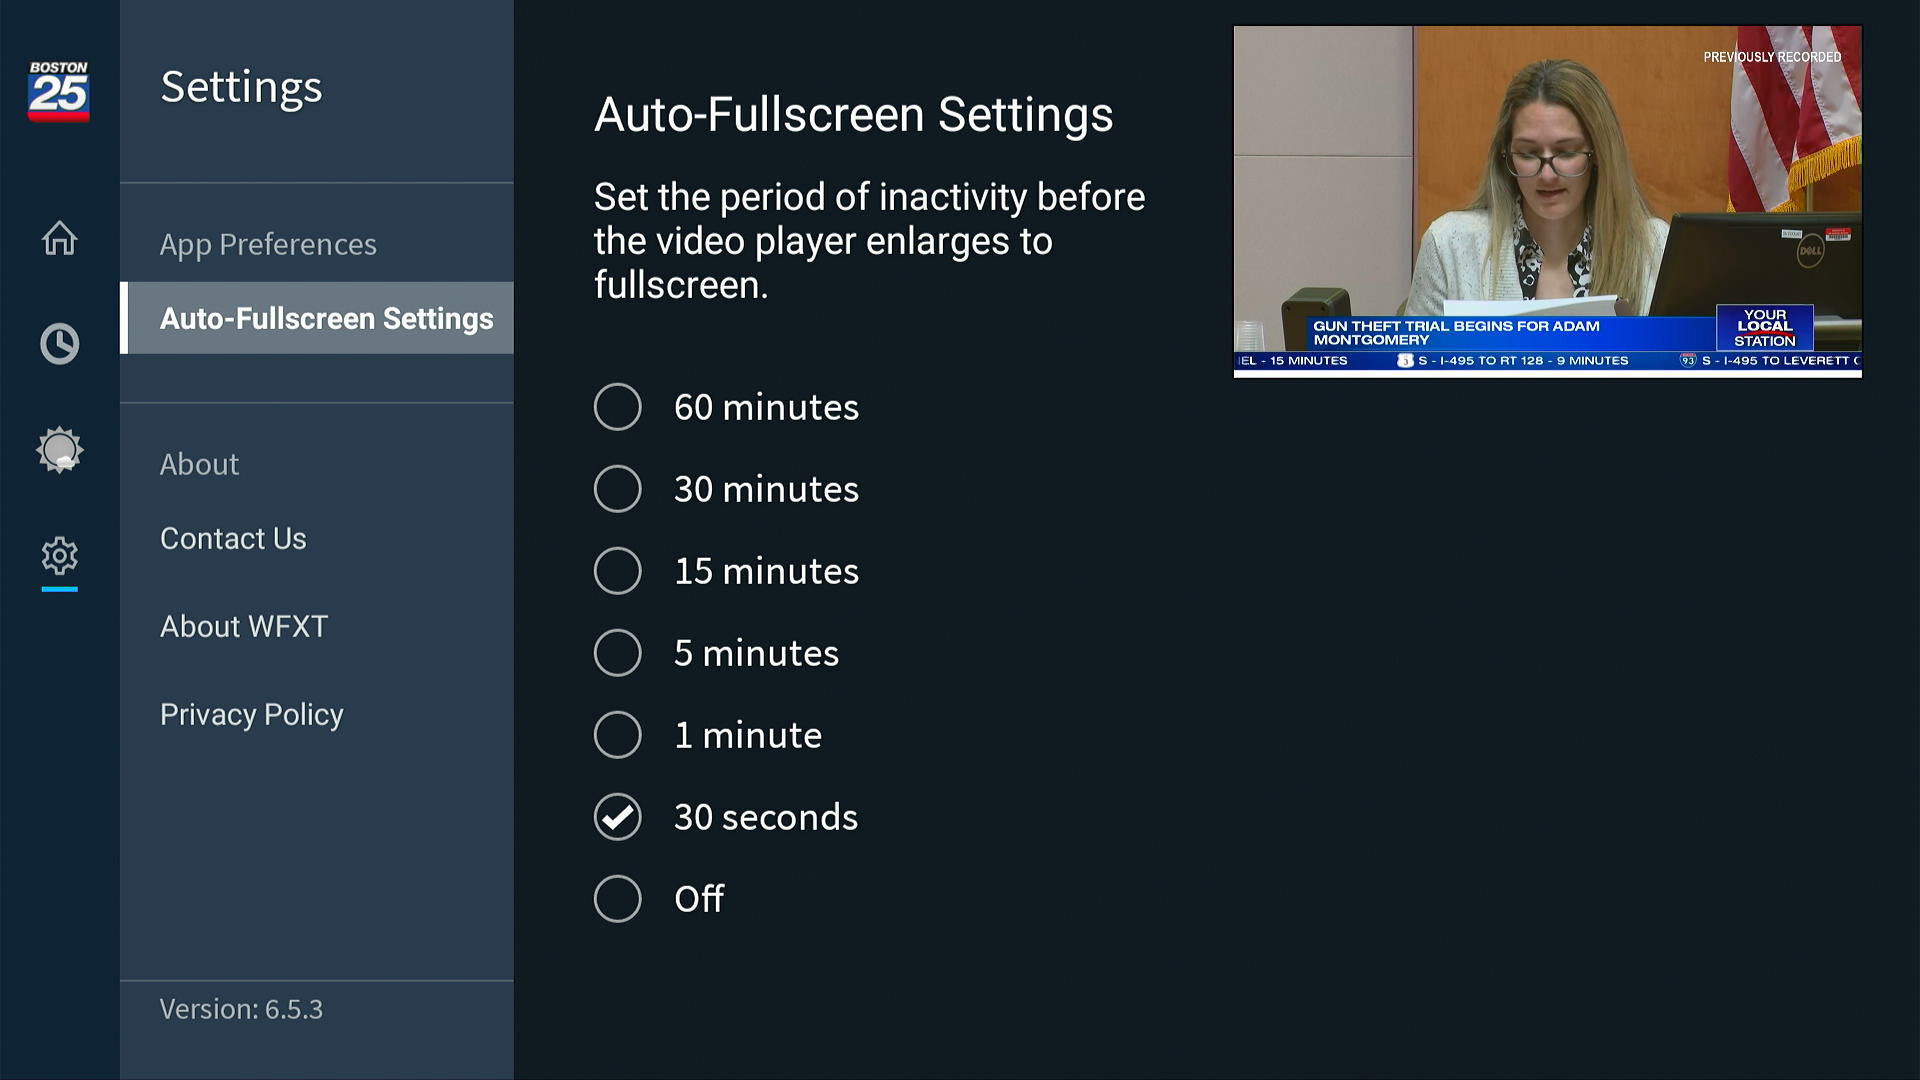This screenshot has width=1920, height=1080.
Task: Turn auto-fullscreen Off
Action: click(618, 899)
